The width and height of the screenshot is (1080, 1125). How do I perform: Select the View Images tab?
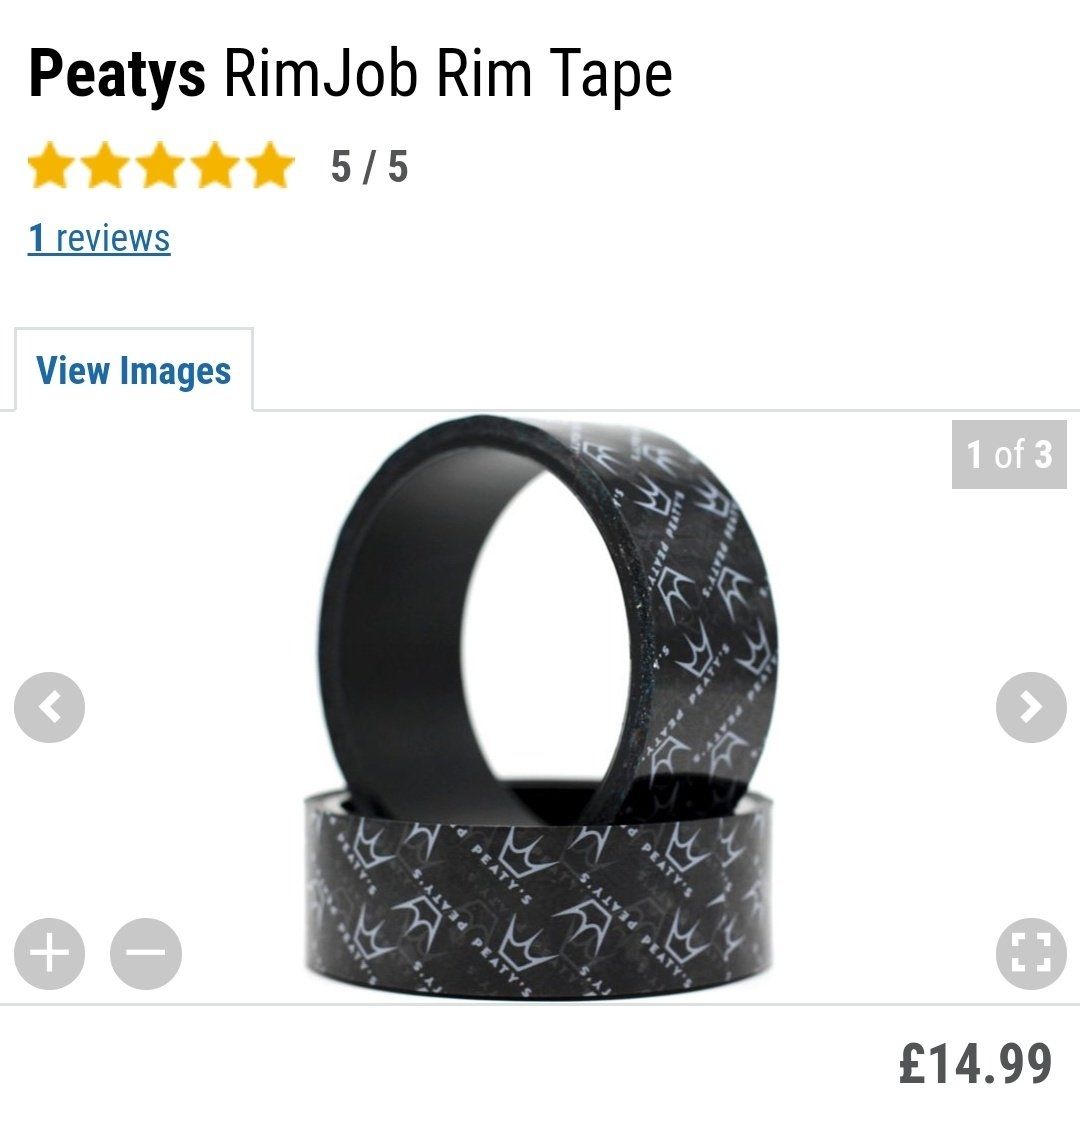point(133,370)
